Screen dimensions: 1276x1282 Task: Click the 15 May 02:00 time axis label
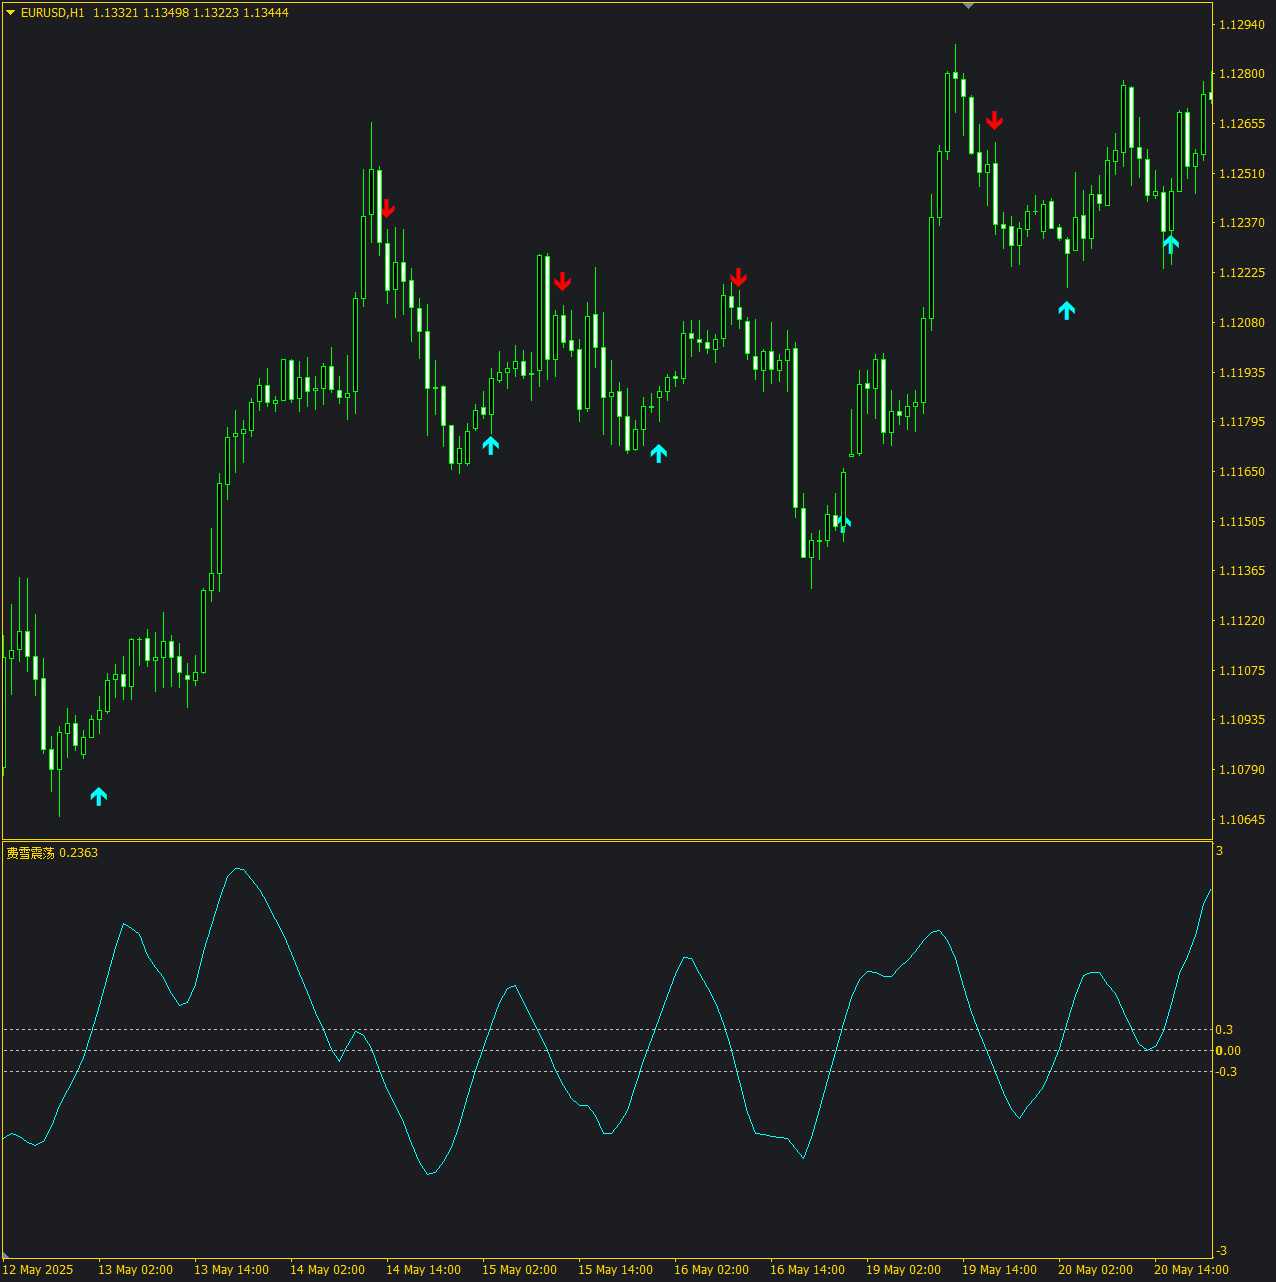point(519,1270)
